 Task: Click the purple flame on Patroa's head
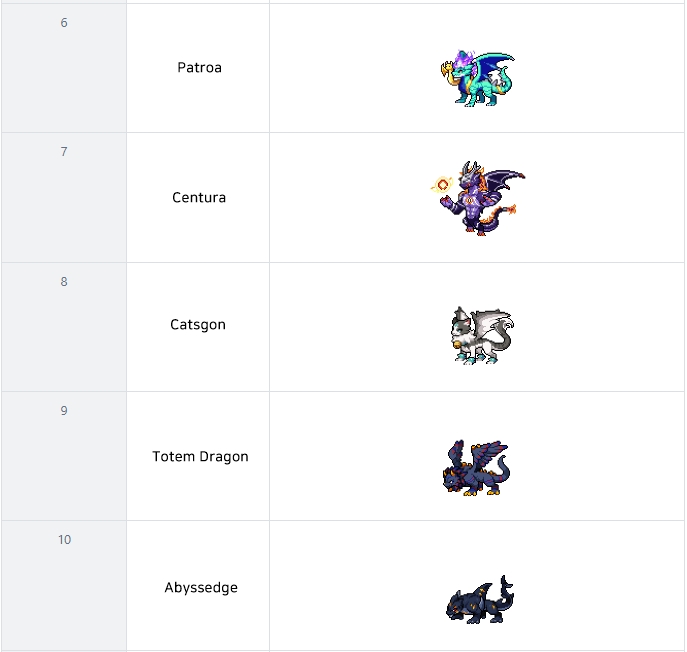[464, 58]
